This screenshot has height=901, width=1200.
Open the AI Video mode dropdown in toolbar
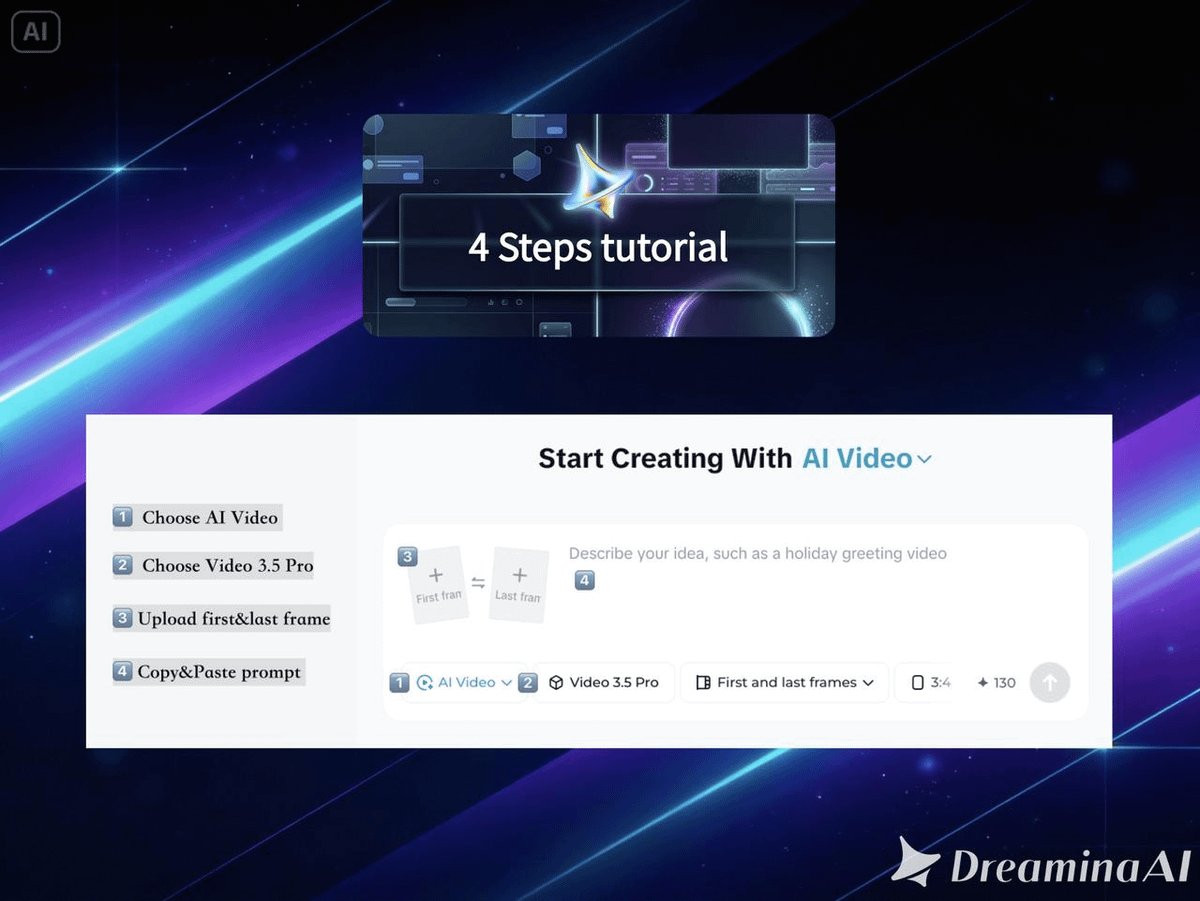click(x=465, y=683)
